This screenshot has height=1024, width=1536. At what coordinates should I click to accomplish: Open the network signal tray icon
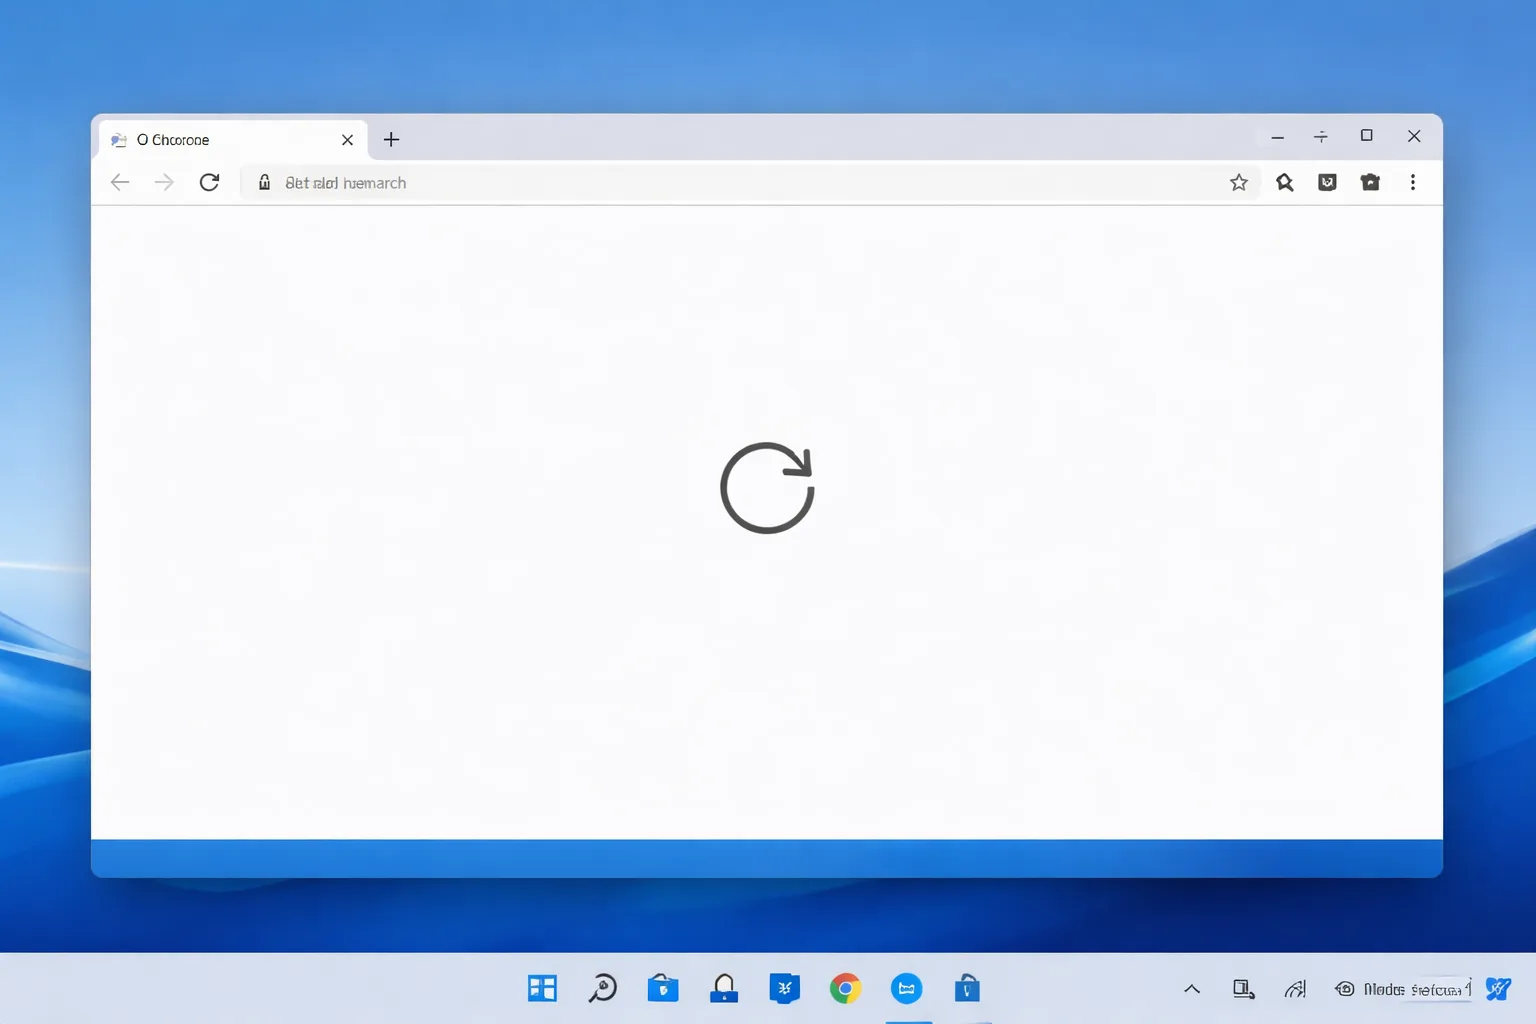(1295, 989)
